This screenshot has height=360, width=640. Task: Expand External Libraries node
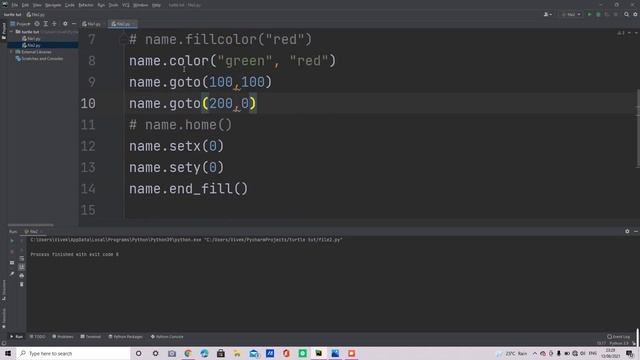coord(12,52)
